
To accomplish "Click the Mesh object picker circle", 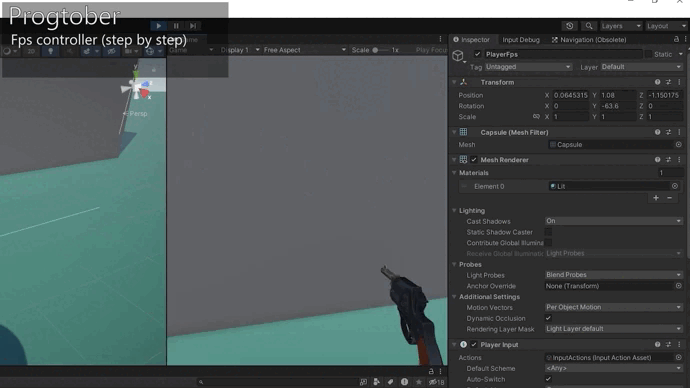I will [x=678, y=145].
